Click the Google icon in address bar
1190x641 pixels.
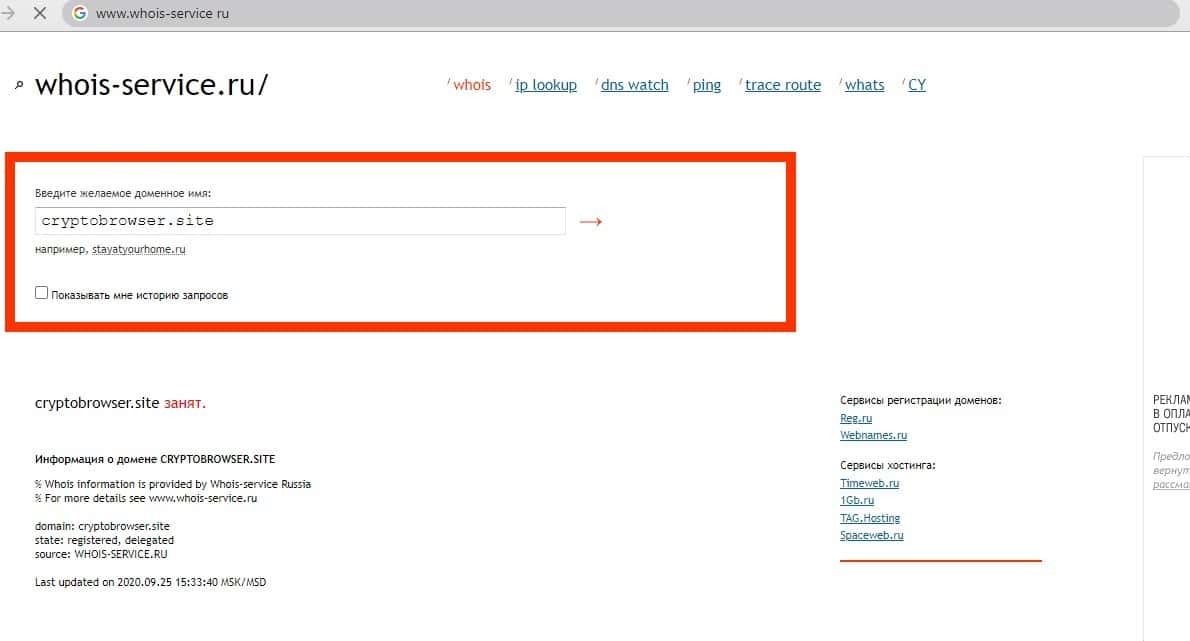tap(80, 13)
